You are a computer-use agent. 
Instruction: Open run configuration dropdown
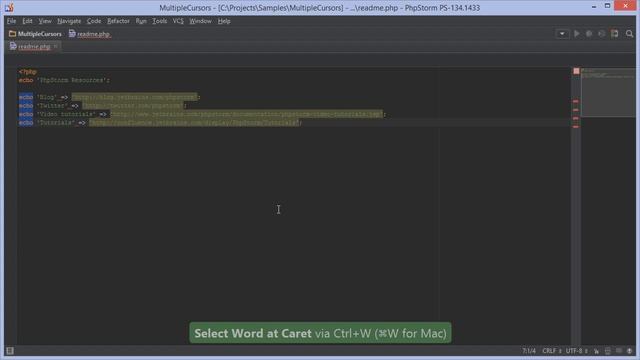point(562,34)
